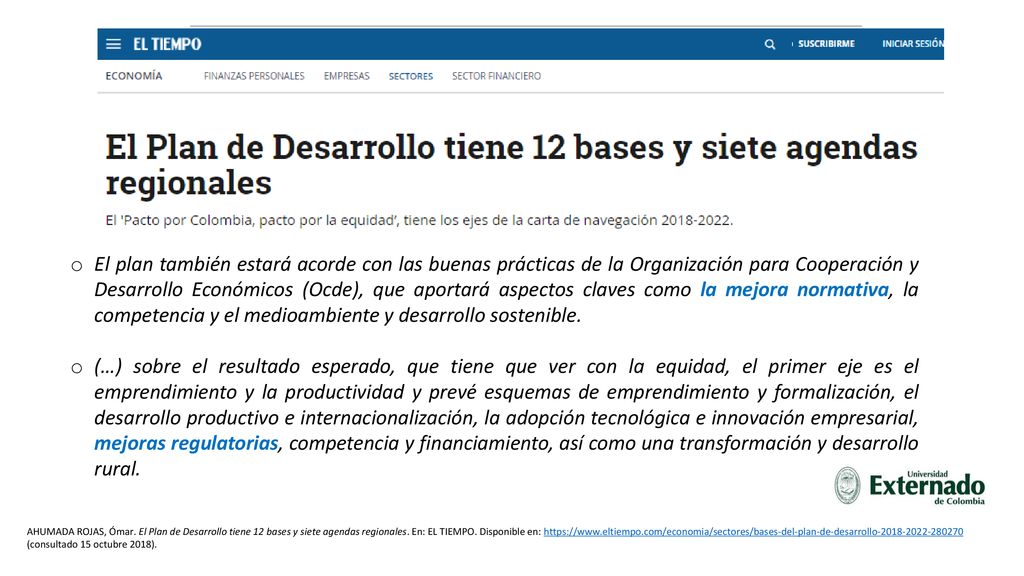The height and width of the screenshot is (576, 1024).
Task: Open the ECONOMÍA section
Action: coord(134,76)
